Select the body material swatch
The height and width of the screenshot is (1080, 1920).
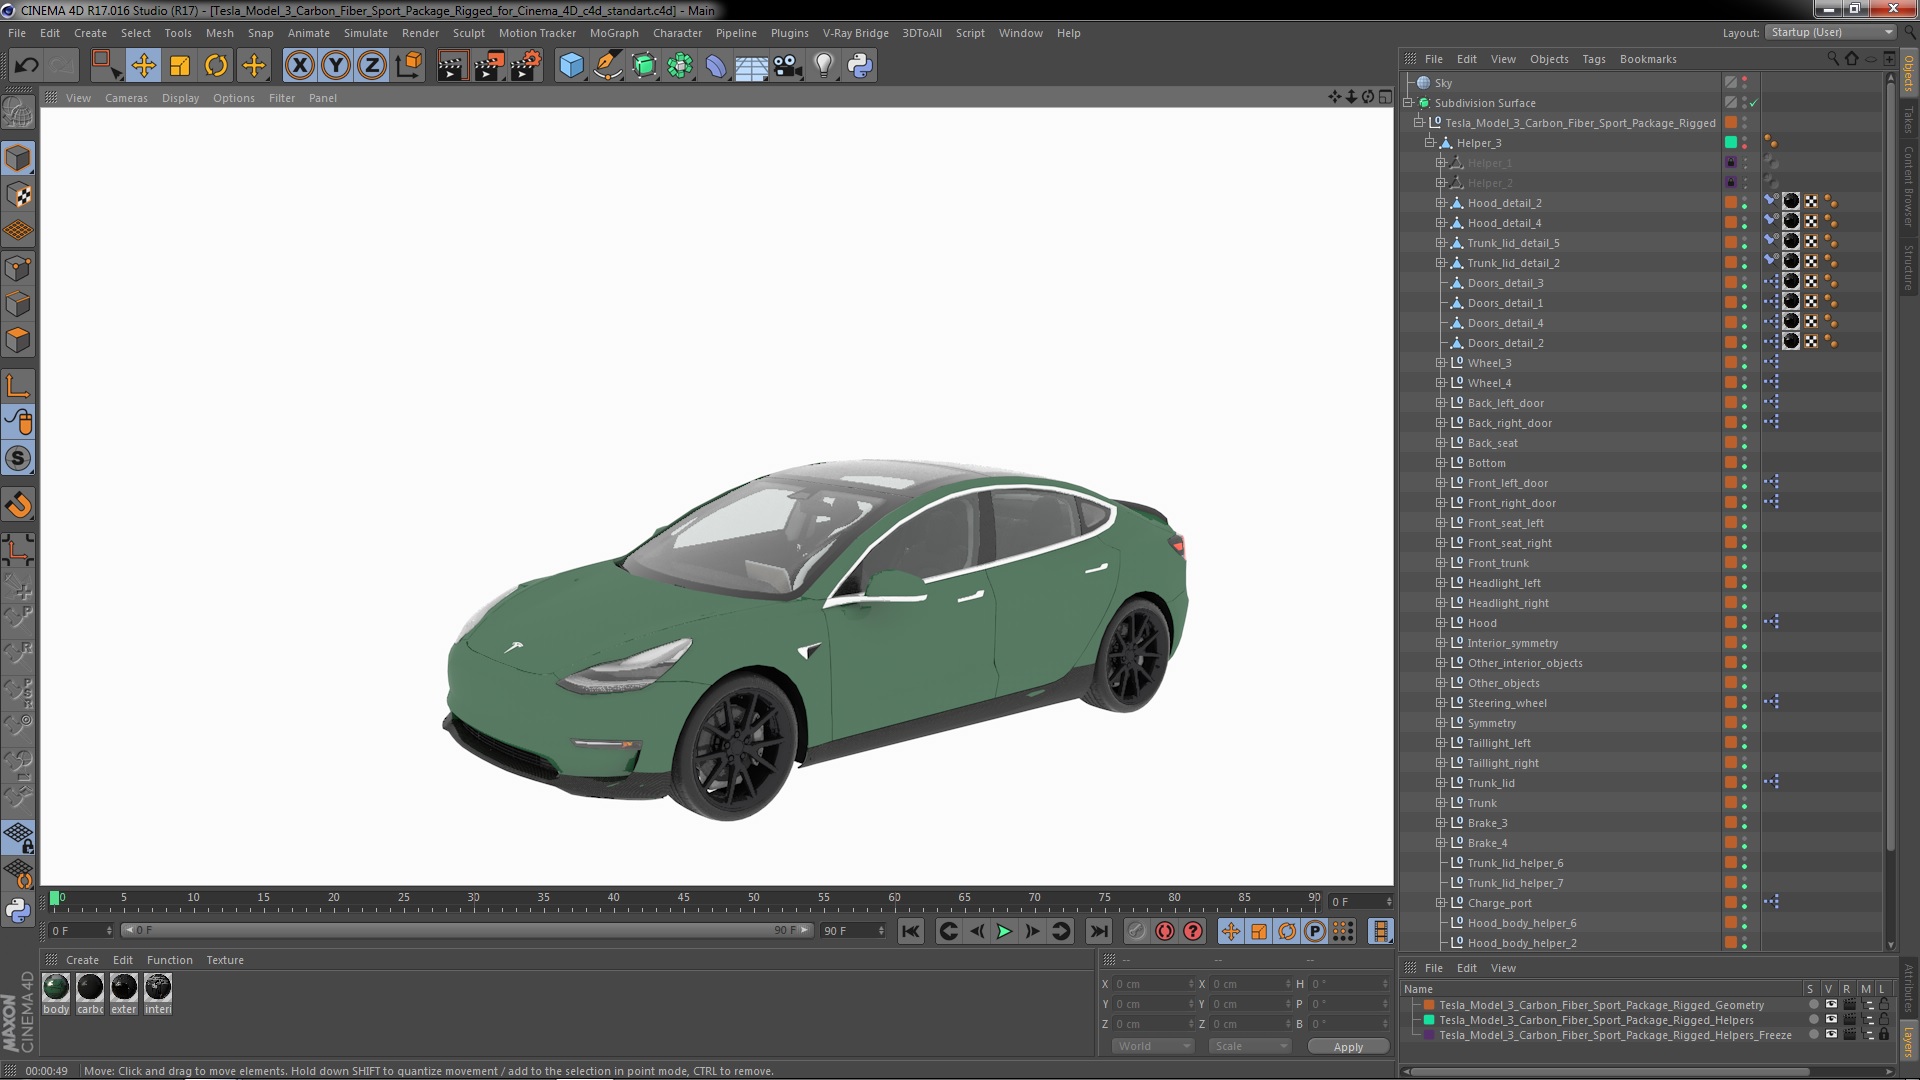coord(56,988)
